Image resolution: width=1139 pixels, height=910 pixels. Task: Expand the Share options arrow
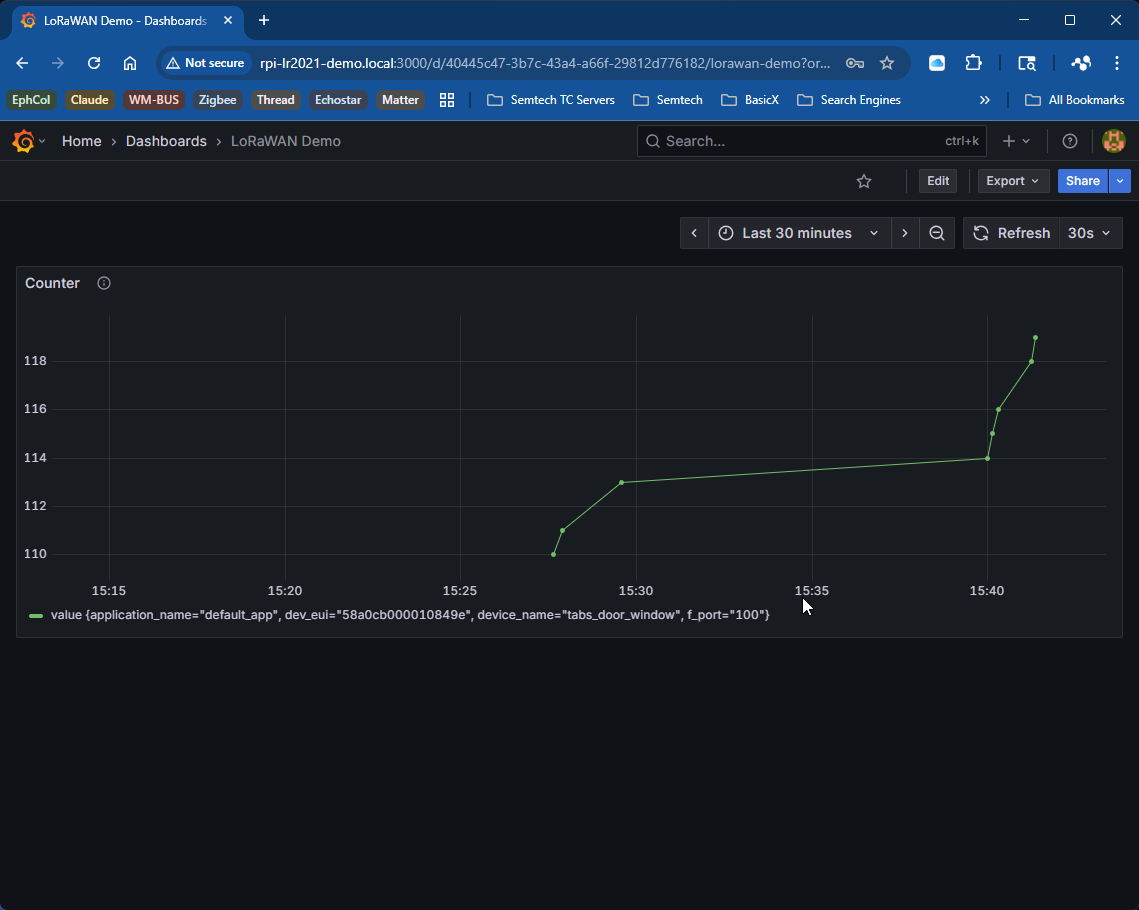coord(1119,181)
